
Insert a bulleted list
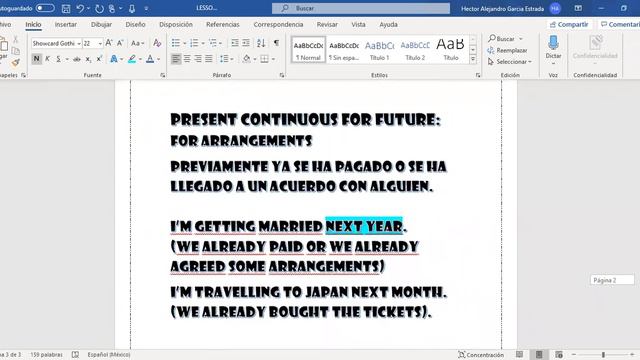(176, 43)
